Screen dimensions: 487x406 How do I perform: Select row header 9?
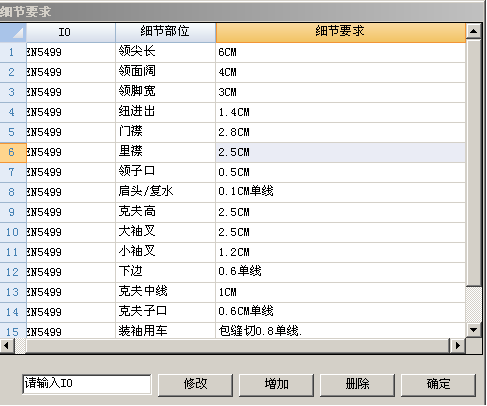[13, 212]
